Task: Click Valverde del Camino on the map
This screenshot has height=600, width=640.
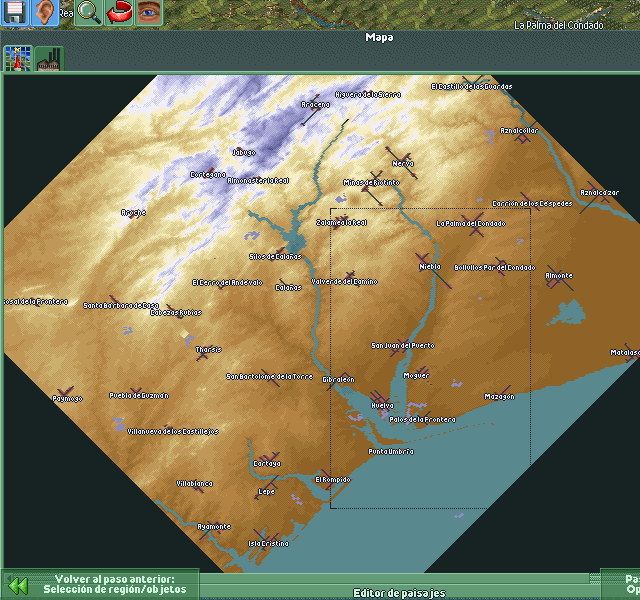Action: coord(344,281)
